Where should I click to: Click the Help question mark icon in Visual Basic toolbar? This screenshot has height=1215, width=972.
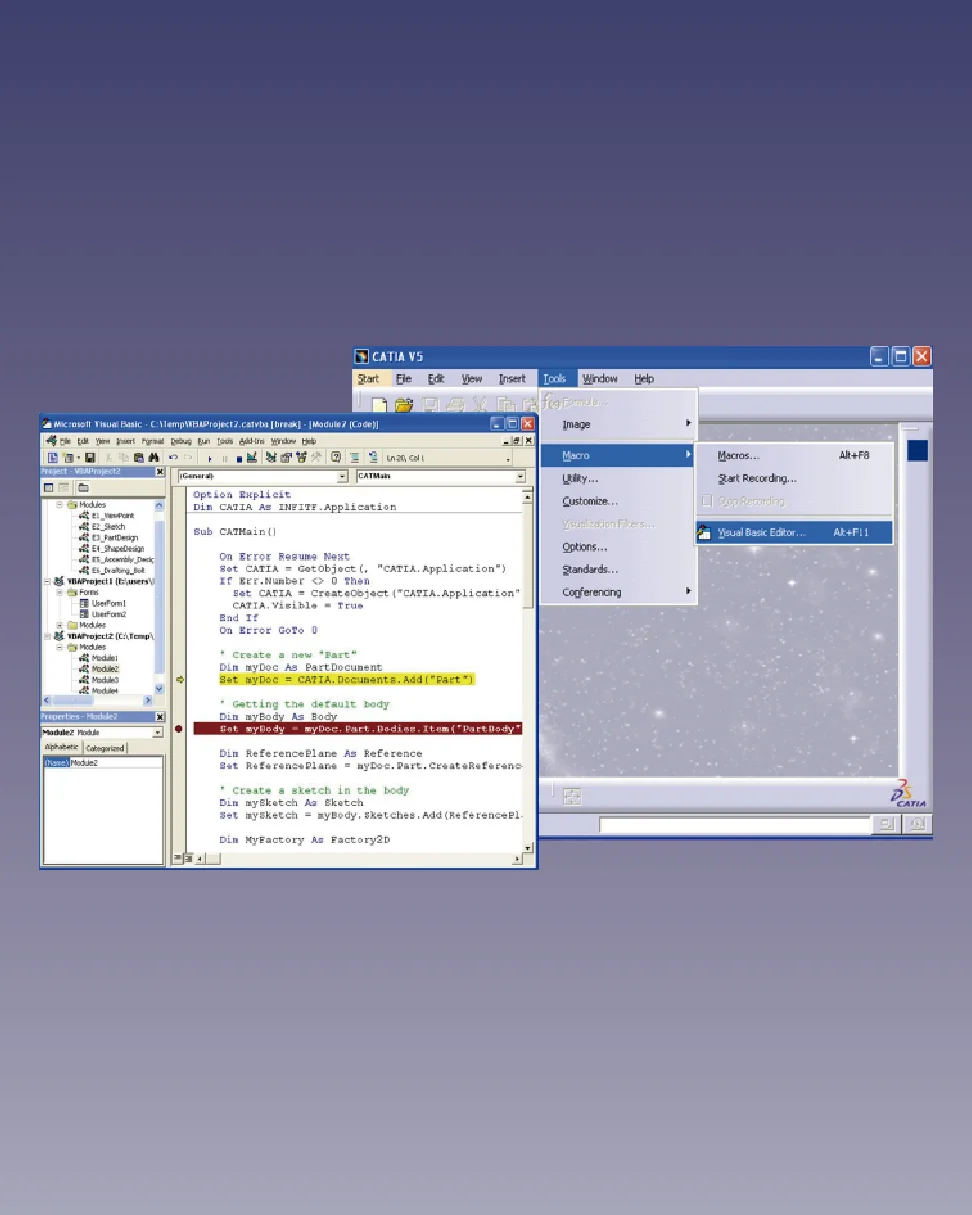click(x=336, y=456)
